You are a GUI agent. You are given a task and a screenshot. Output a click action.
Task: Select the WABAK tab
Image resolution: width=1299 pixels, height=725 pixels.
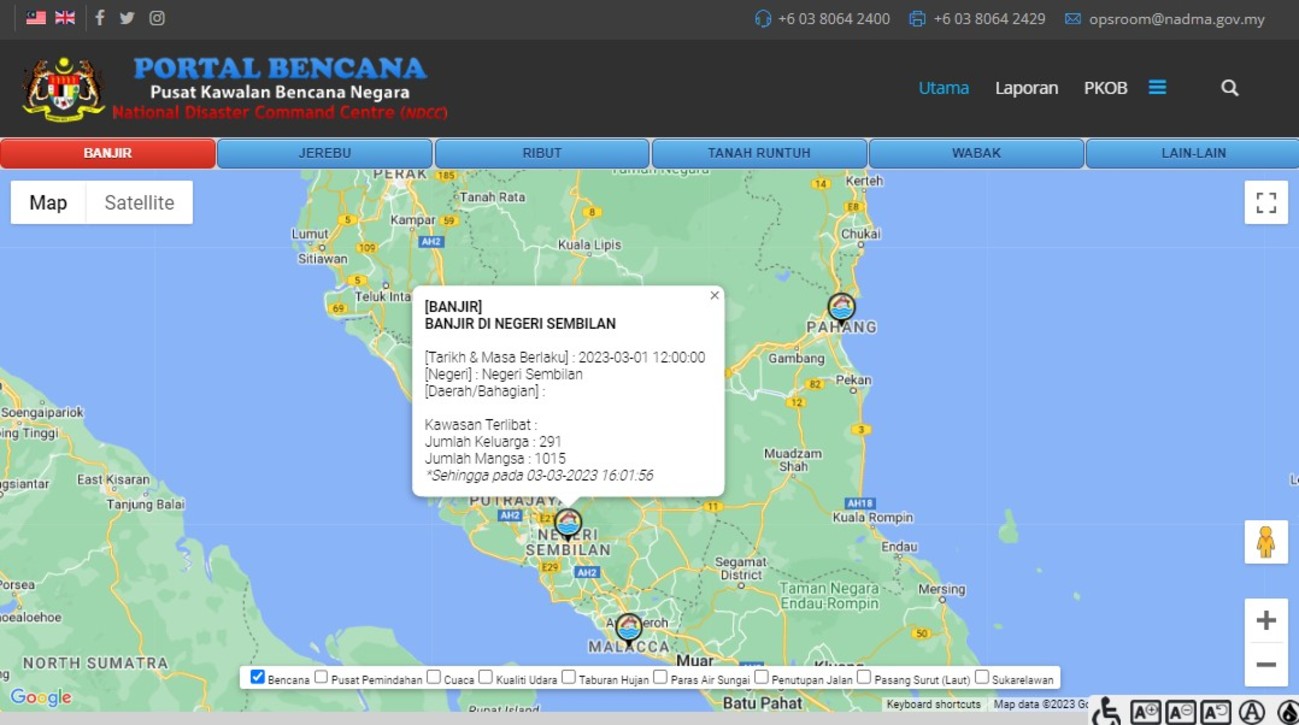[x=976, y=153]
